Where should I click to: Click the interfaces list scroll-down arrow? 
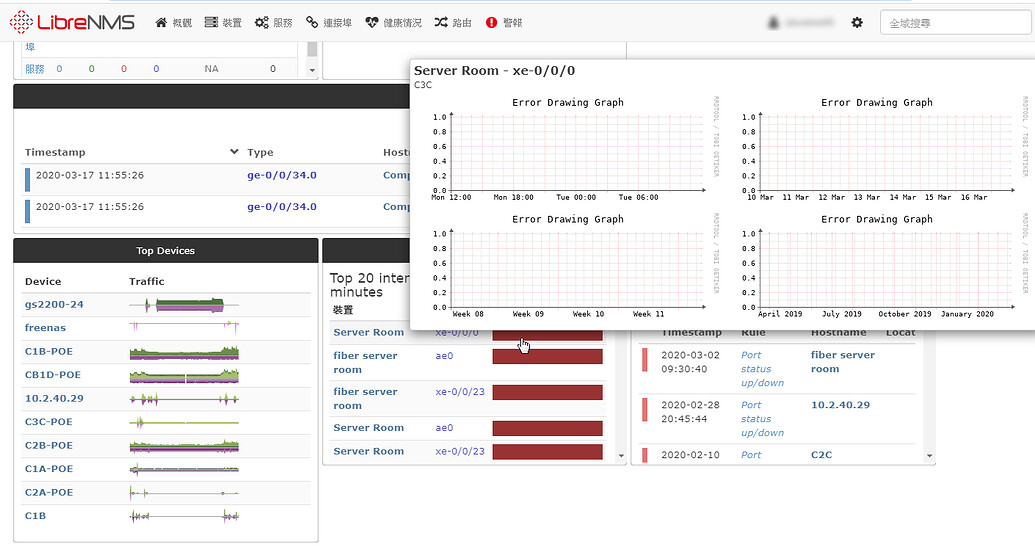pyautogui.click(x=622, y=456)
